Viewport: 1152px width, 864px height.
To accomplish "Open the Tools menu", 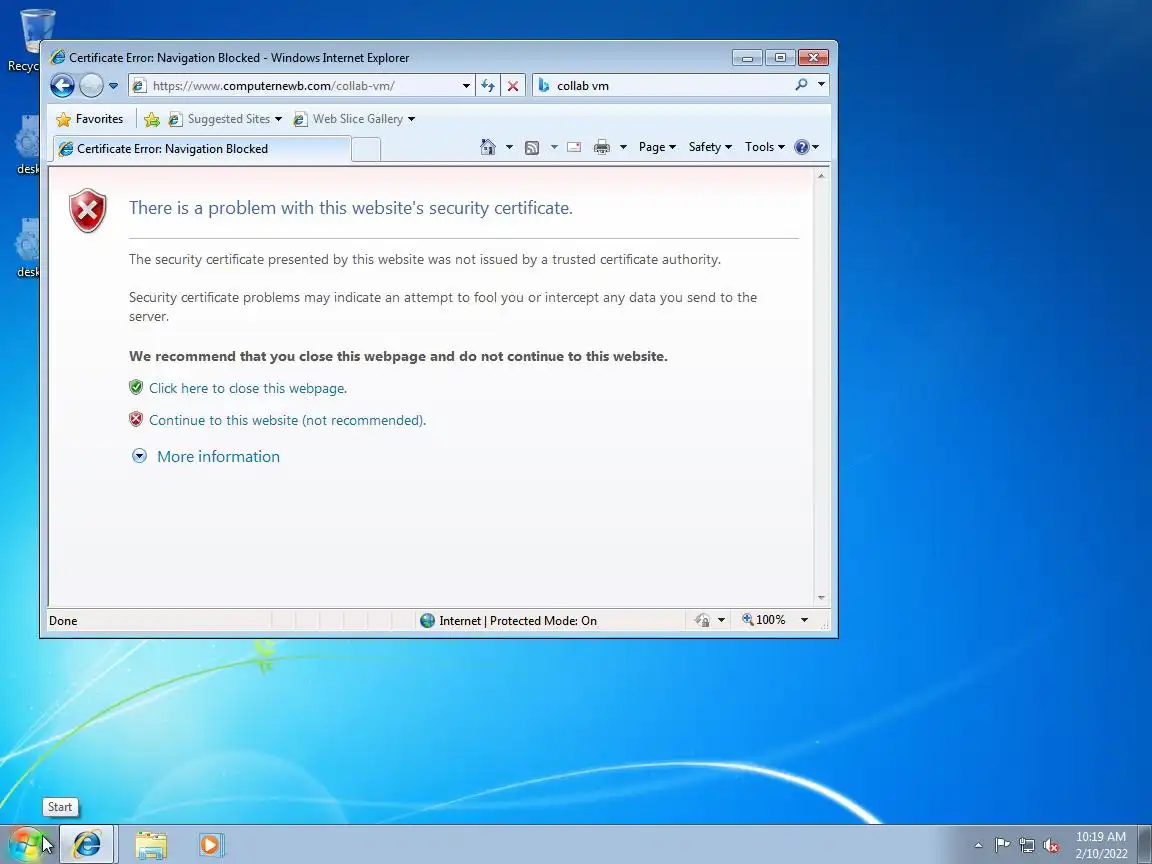I will click(x=765, y=147).
